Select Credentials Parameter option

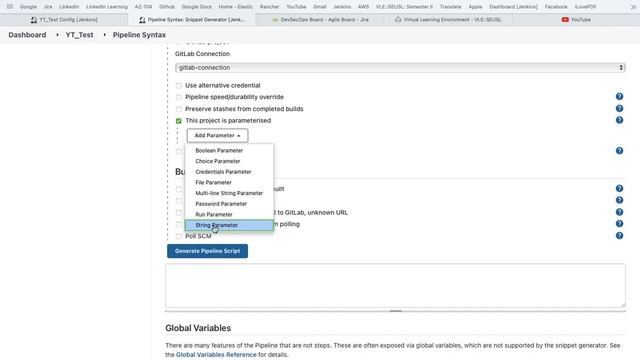click(229, 172)
